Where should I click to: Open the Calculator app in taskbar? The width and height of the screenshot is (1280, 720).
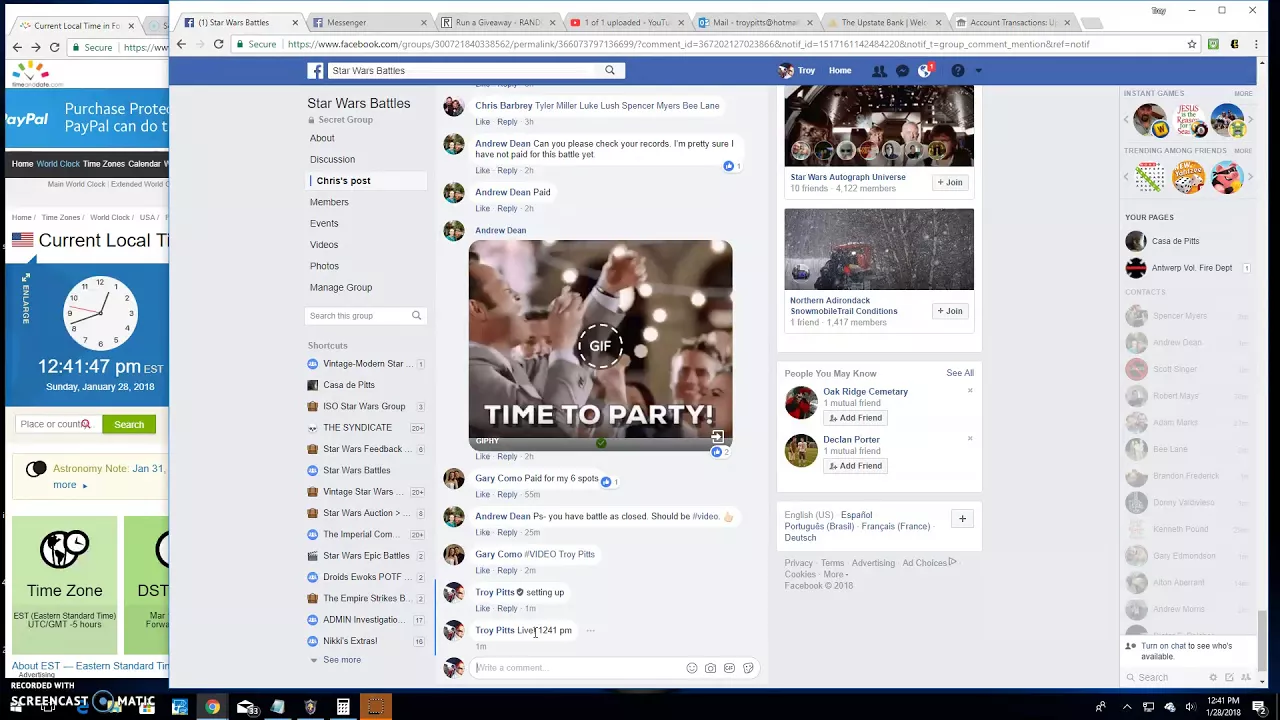(x=343, y=707)
